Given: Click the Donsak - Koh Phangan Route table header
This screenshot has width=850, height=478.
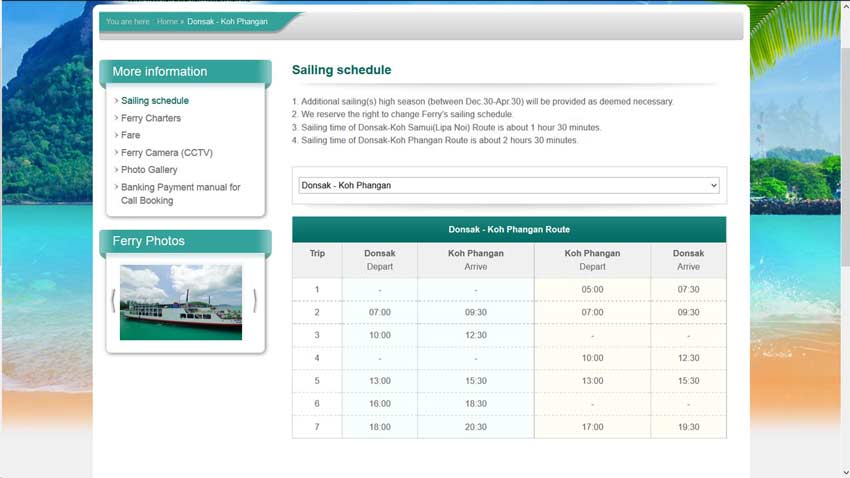Looking at the screenshot, I should tap(509, 229).
